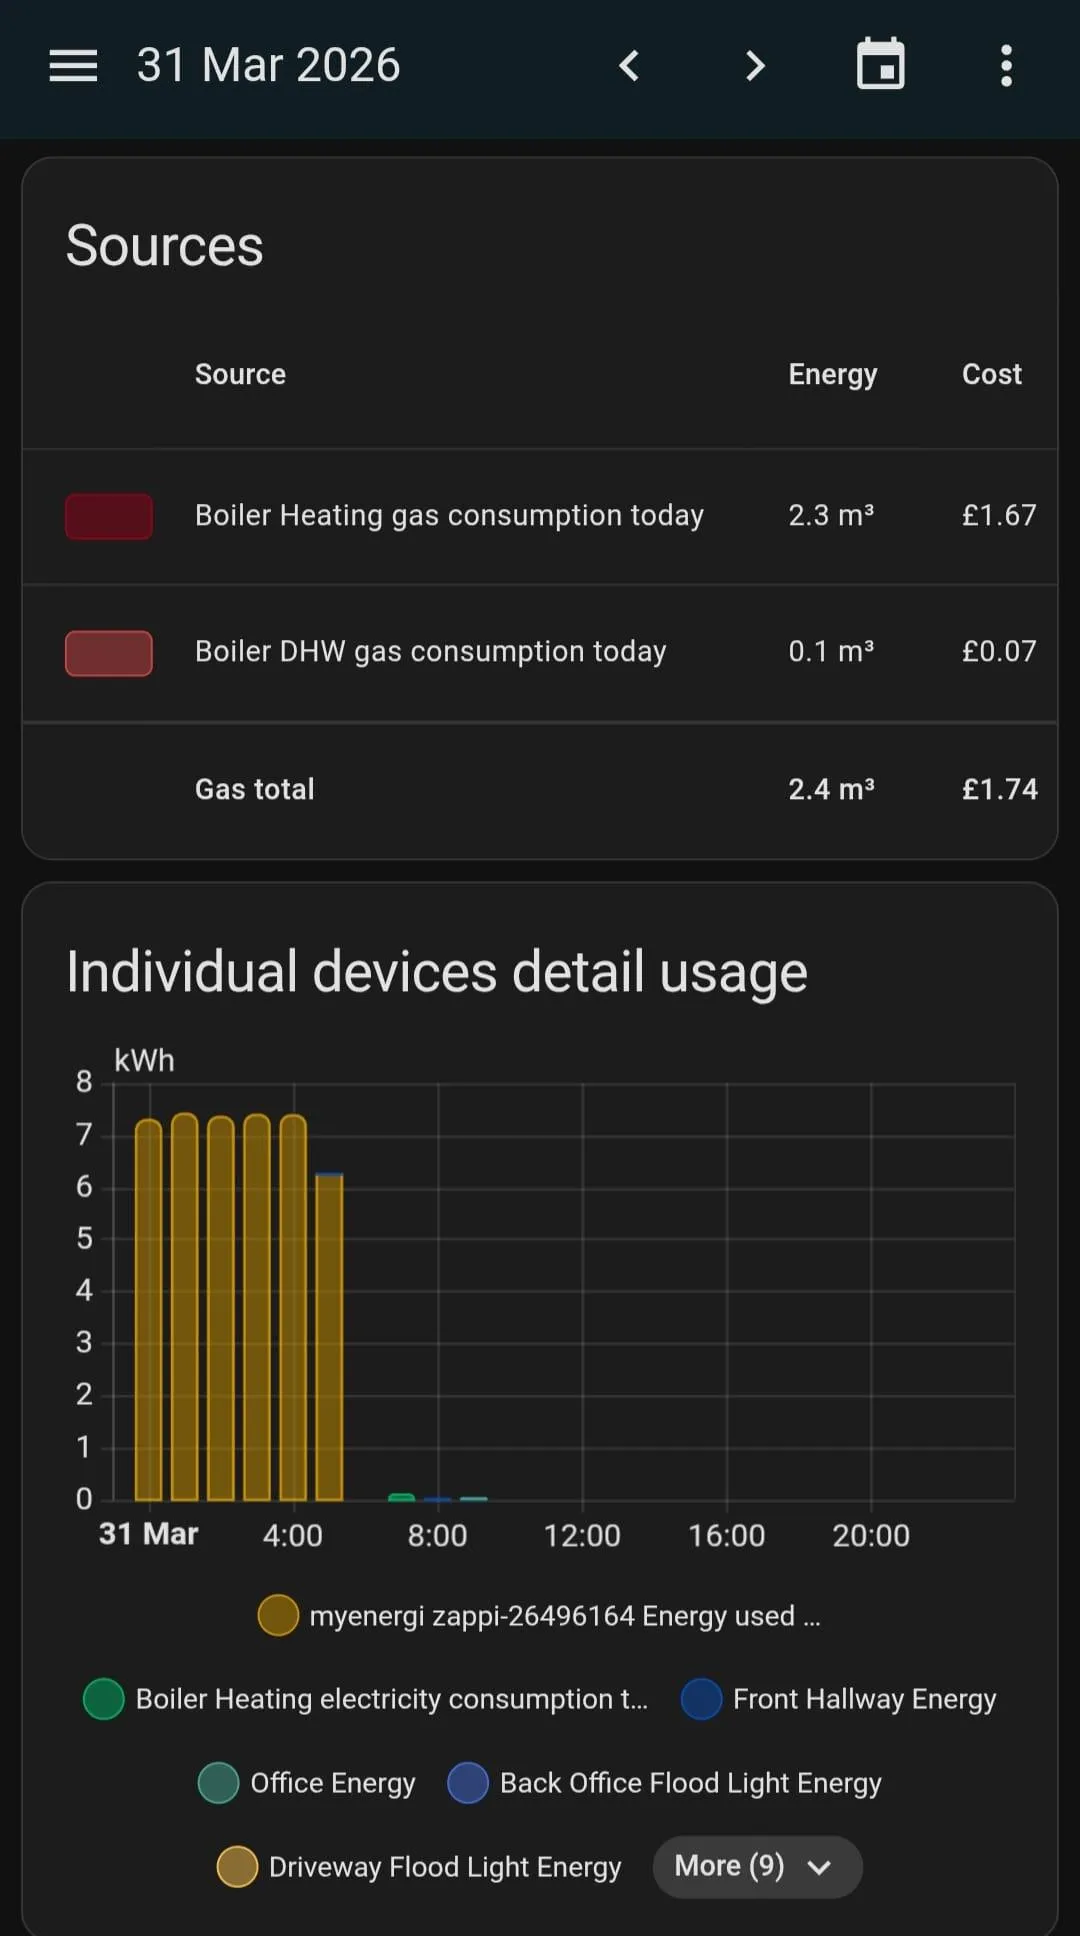The width and height of the screenshot is (1080, 1936).
Task: Toggle Boiler Heating electricity legend series
Action: (x=366, y=1699)
